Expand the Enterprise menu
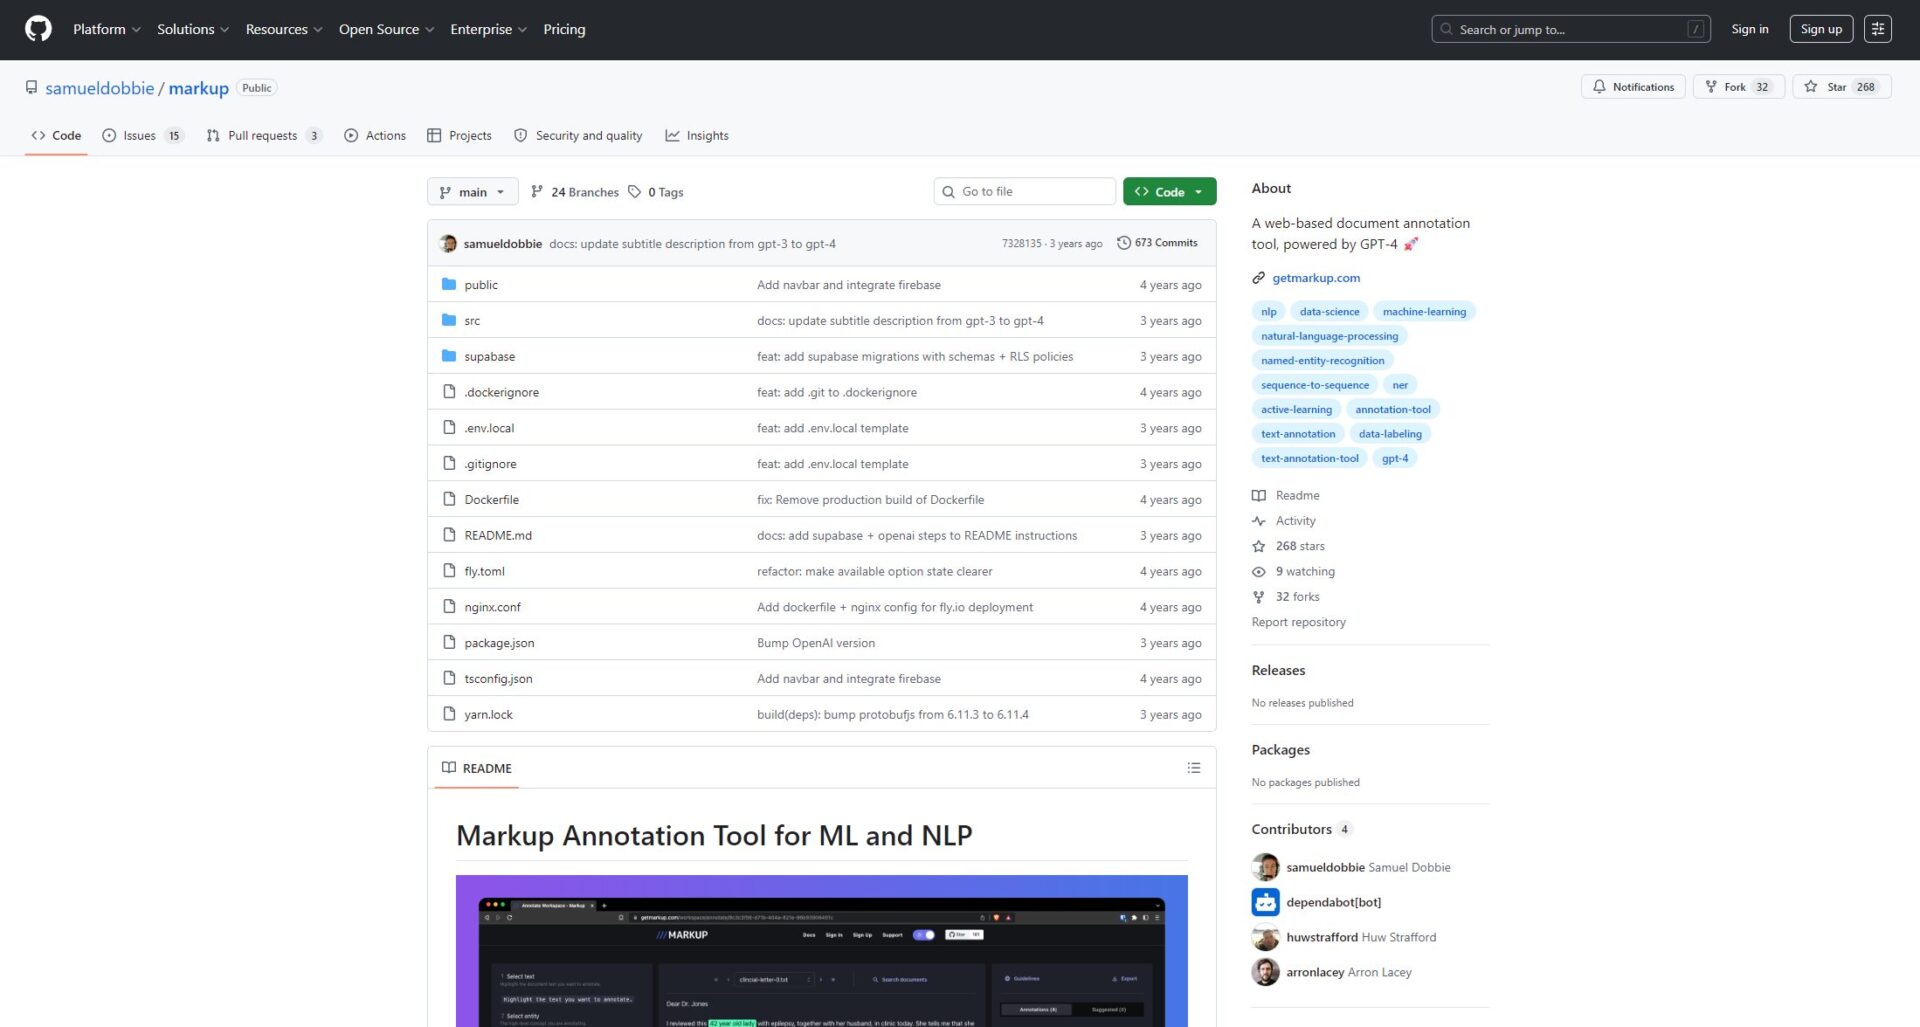The width and height of the screenshot is (1920, 1027). pos(488,29)
